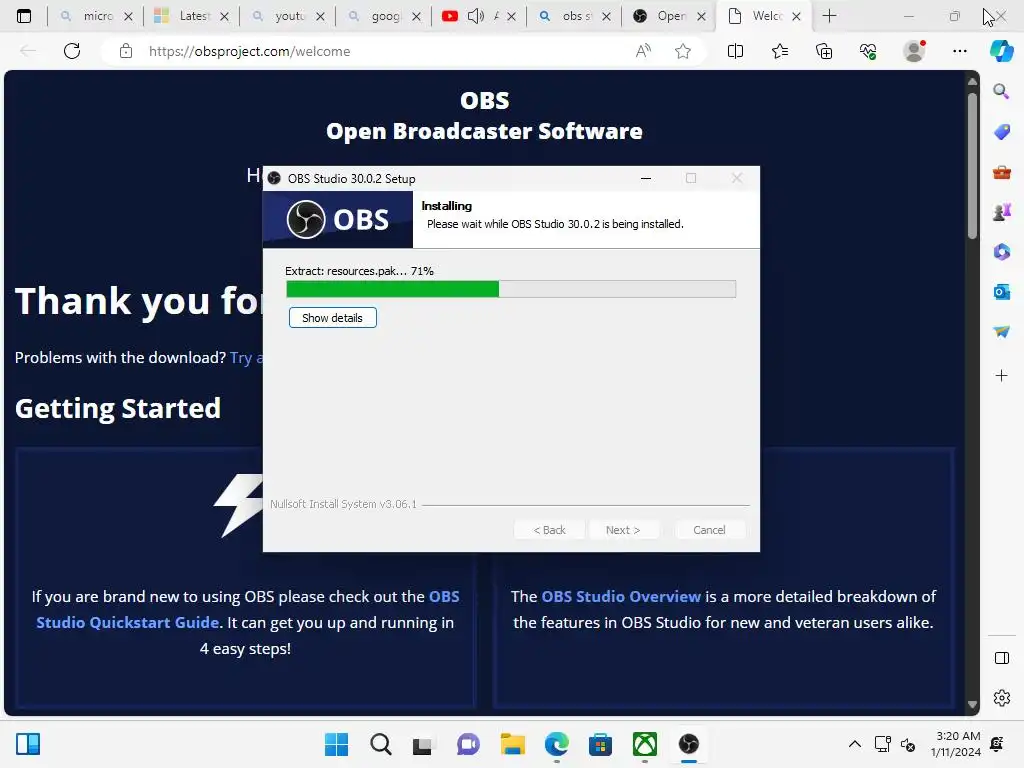Open sidebar Shopping tag icon
The height and width of the screenshot is (768, 1024).
click(1001, 131)
